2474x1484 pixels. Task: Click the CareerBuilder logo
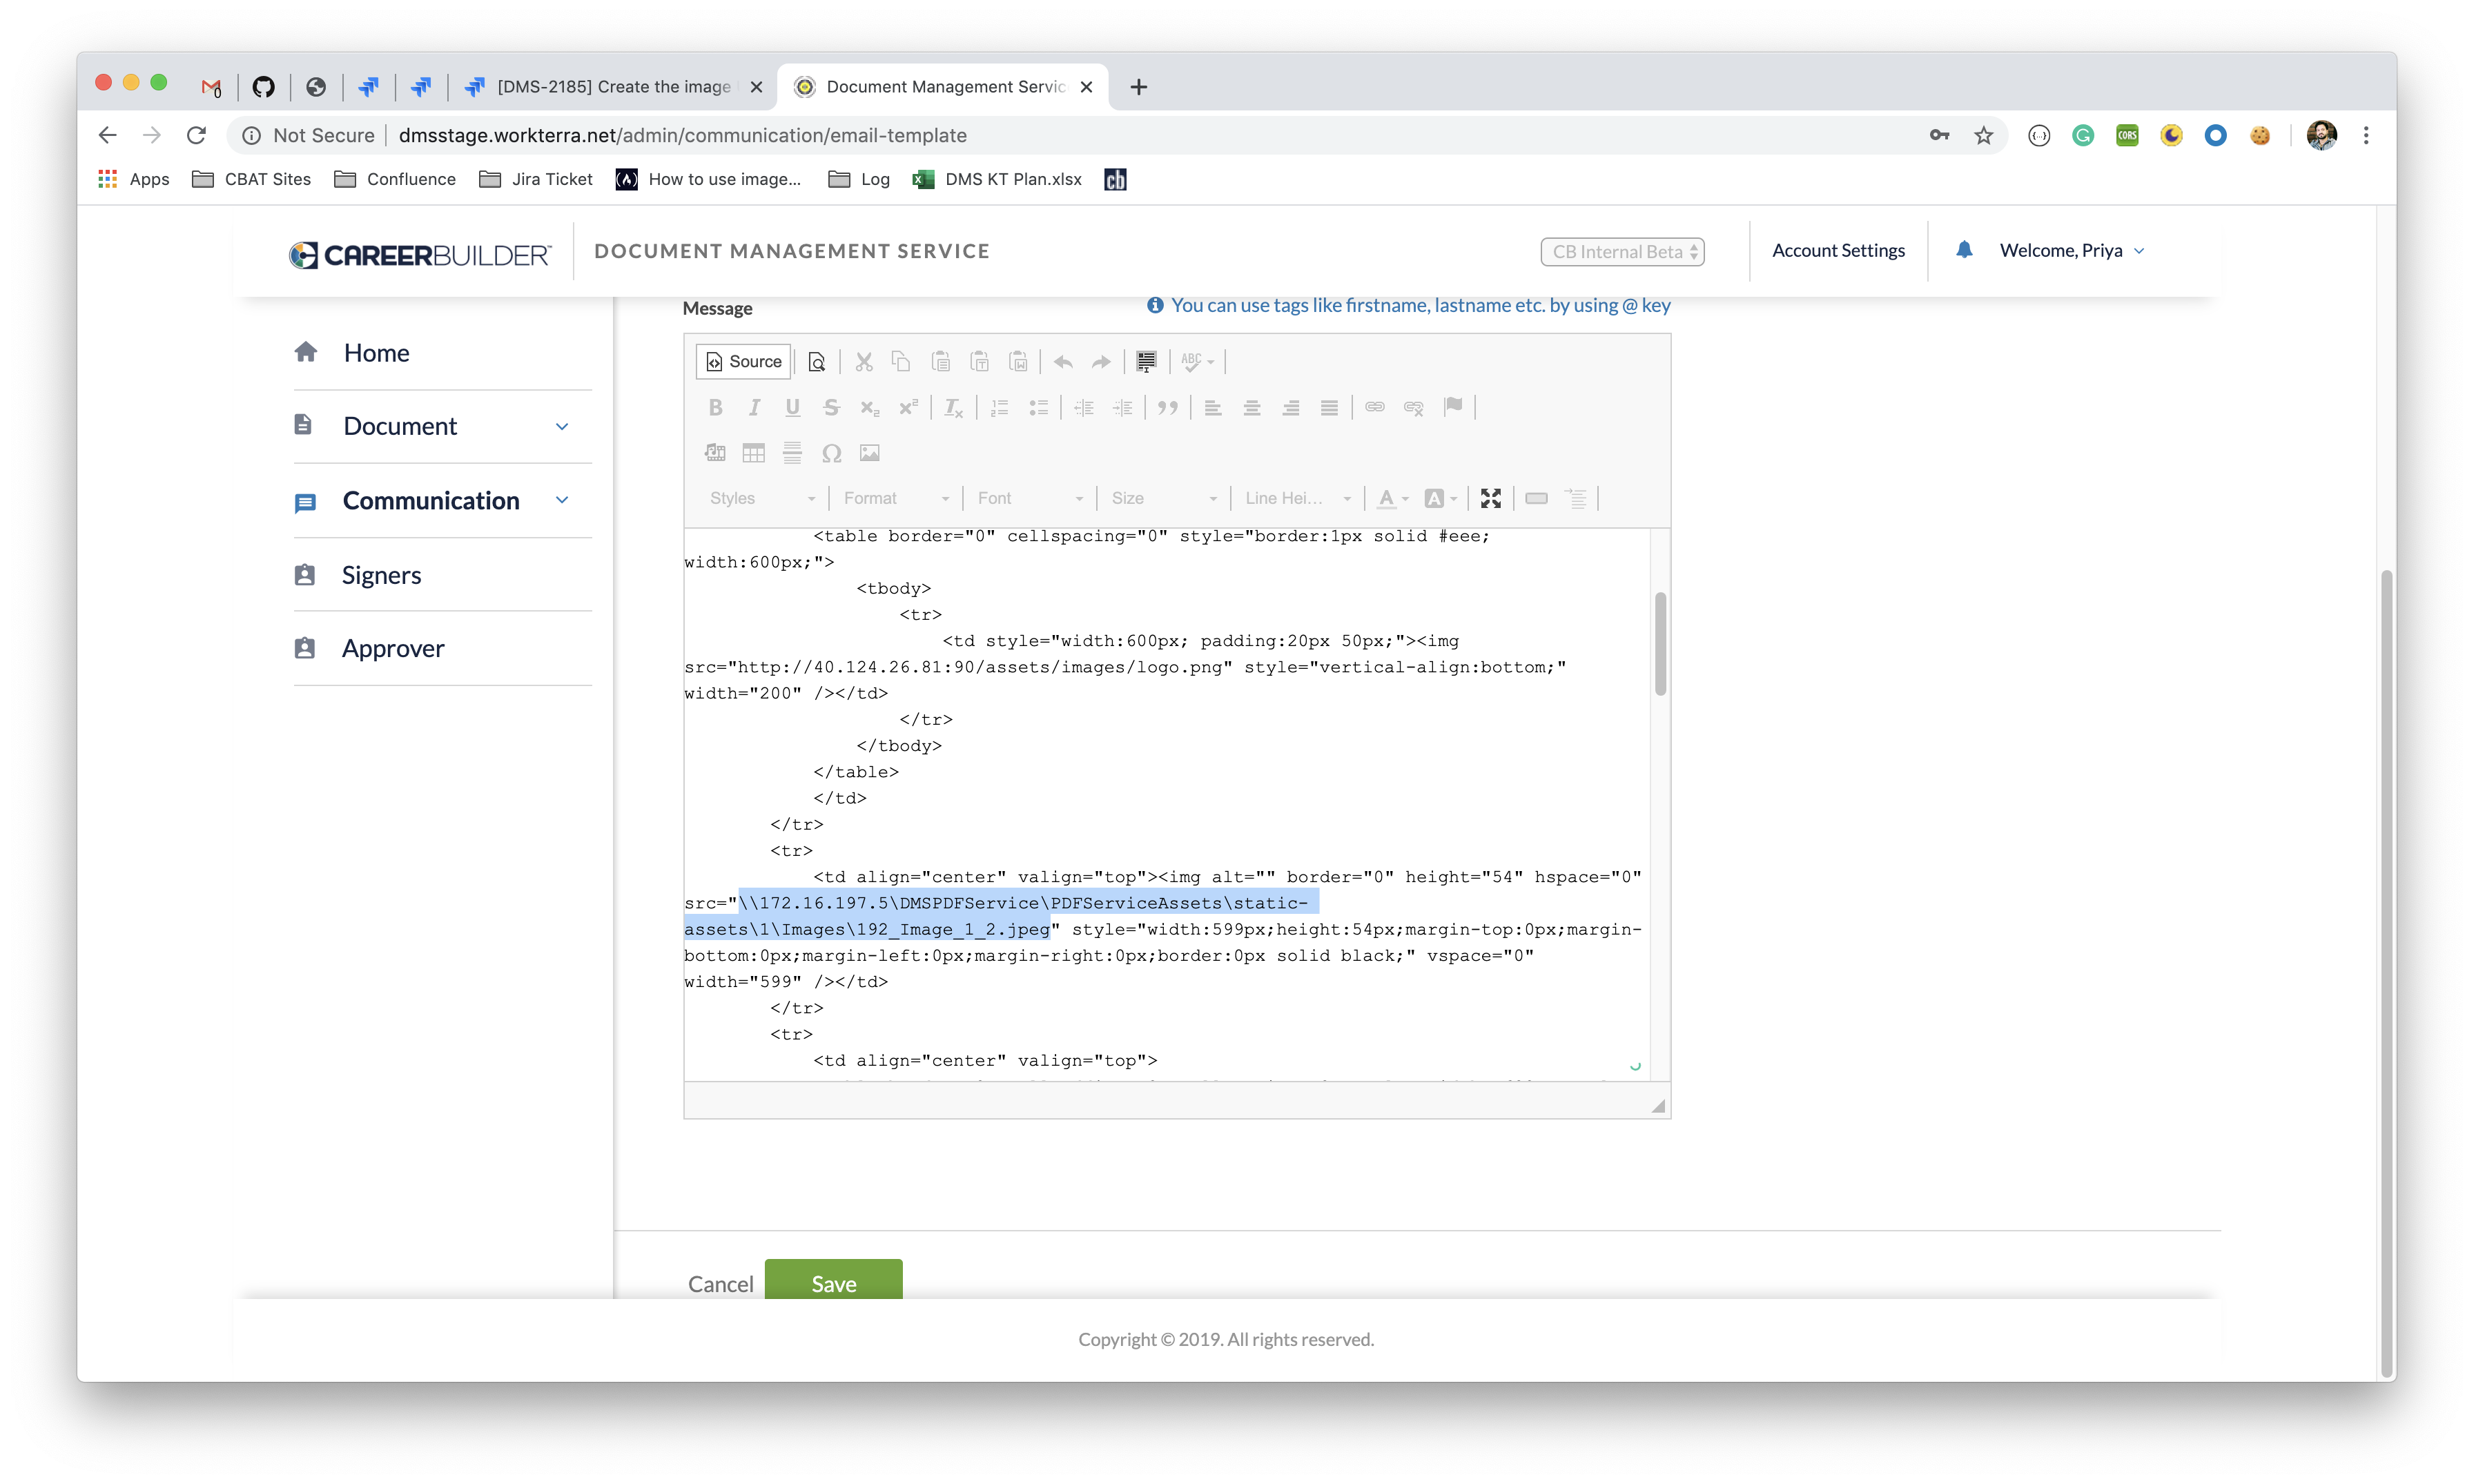419,255
